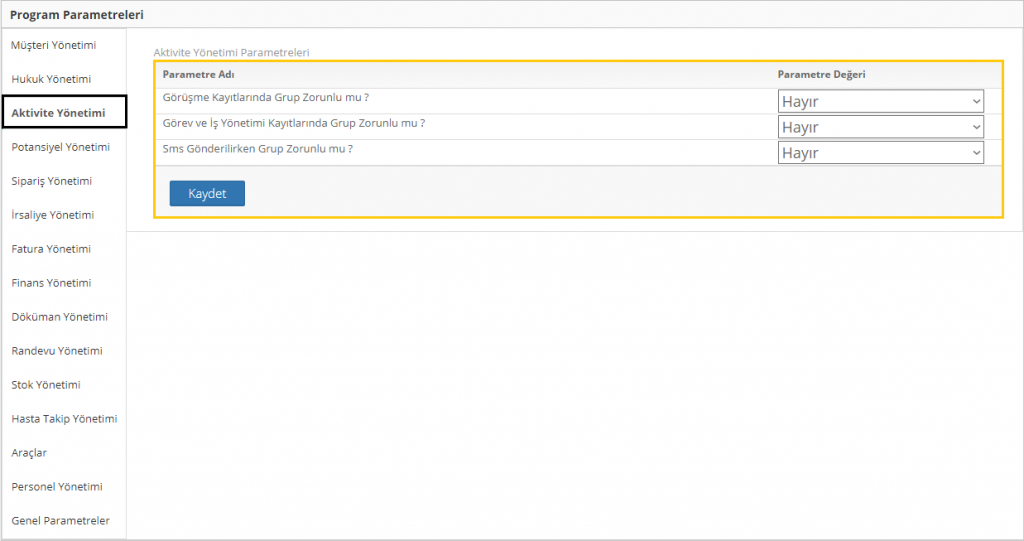1024x541 pixels.
Task: Select Genel Parametreler menu item
Action: 60,521
